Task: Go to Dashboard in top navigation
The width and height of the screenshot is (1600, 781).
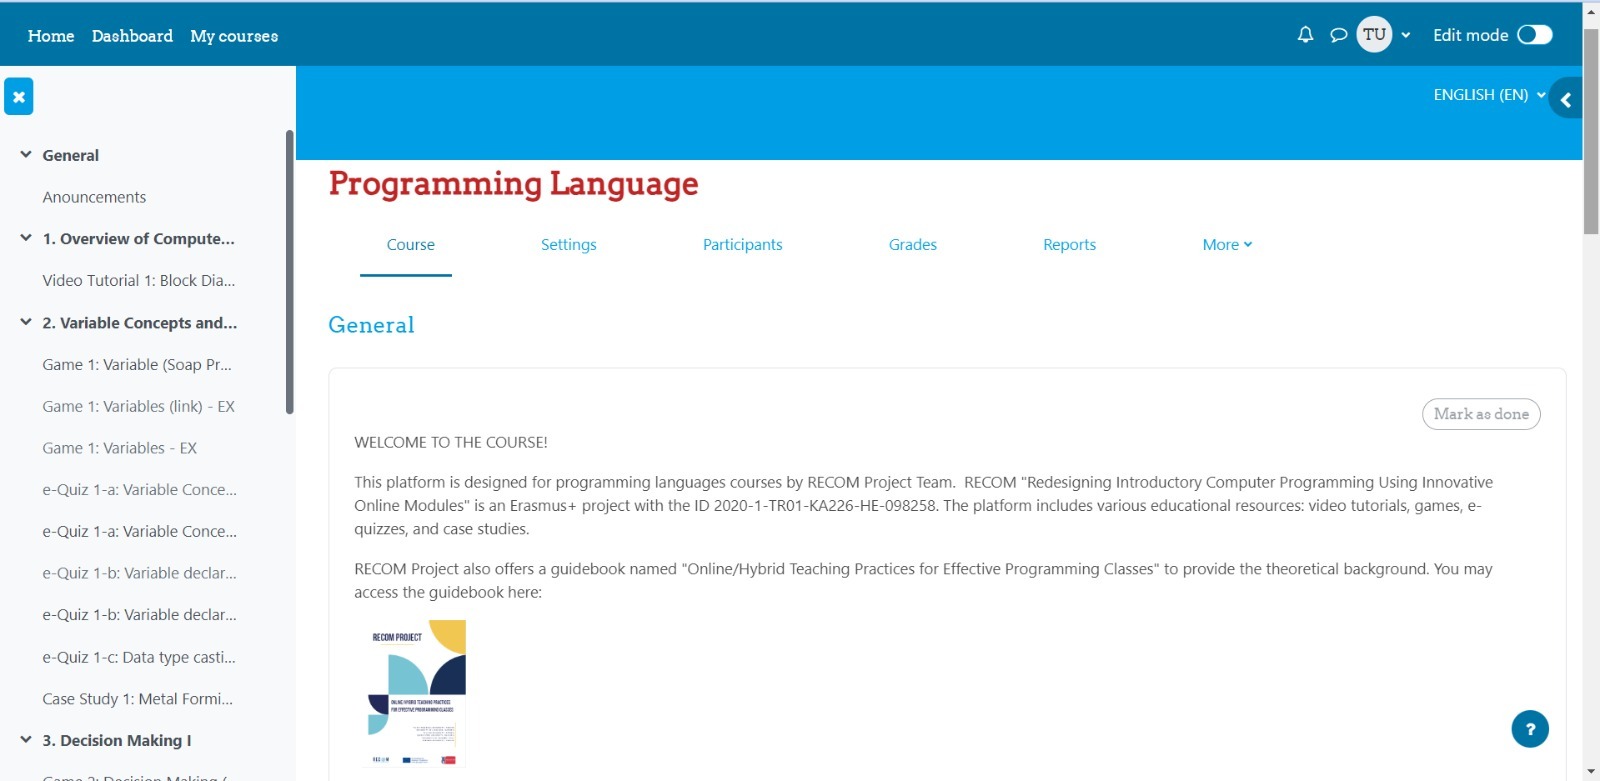Action: click(132, 36)
